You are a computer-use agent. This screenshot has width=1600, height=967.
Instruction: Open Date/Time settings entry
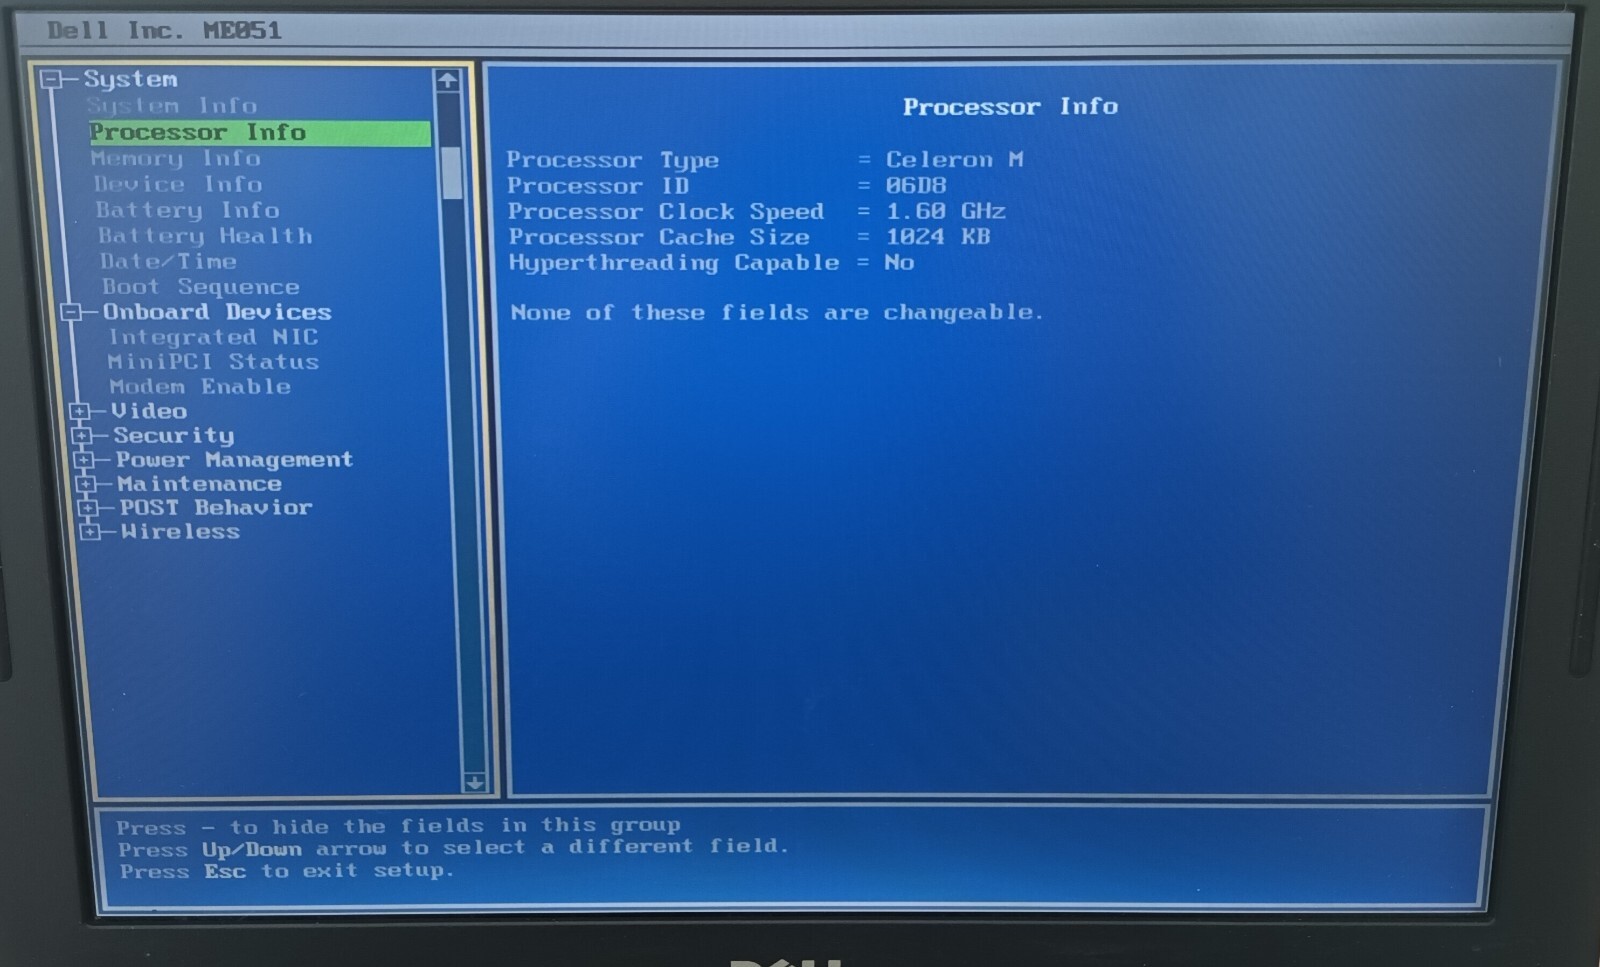[168, 262]
